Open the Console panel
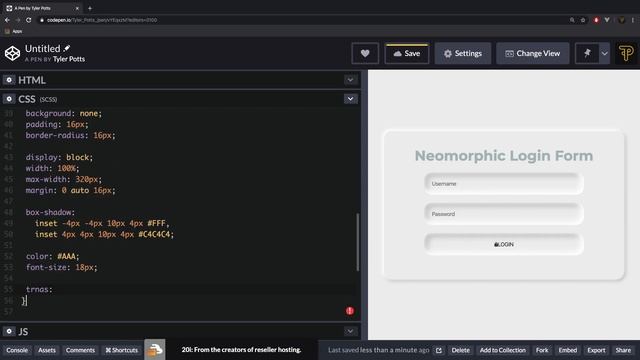This screenshot has height=360, width=640. coord(17,350)
